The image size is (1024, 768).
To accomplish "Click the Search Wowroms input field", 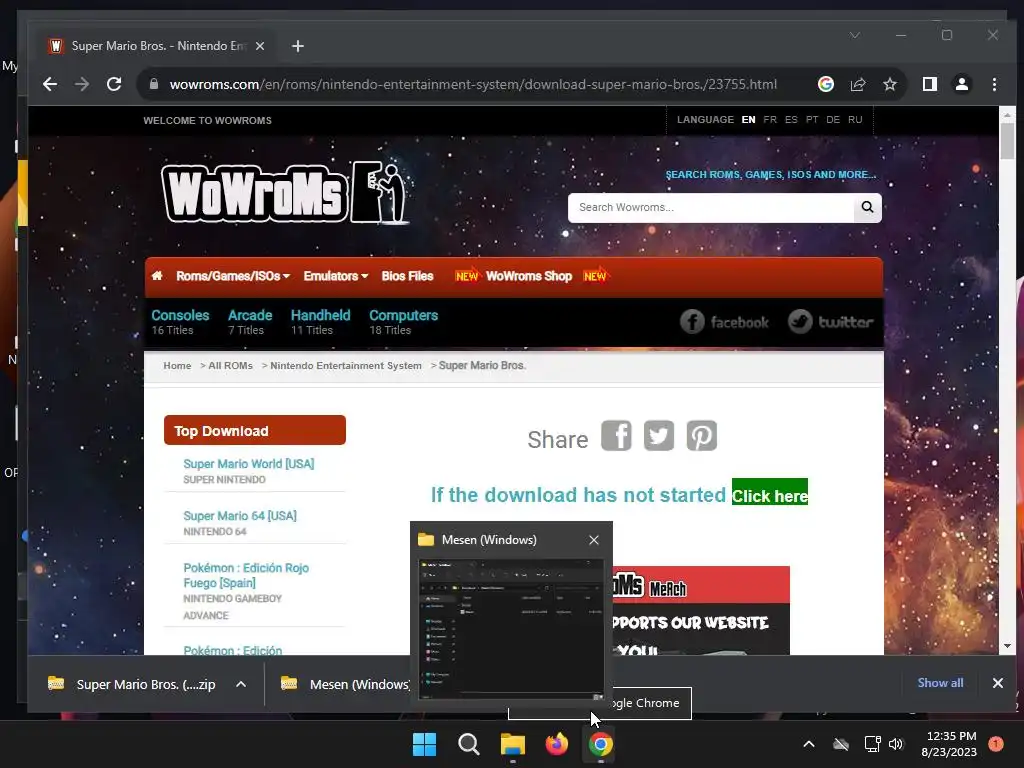I will [711, 208].
